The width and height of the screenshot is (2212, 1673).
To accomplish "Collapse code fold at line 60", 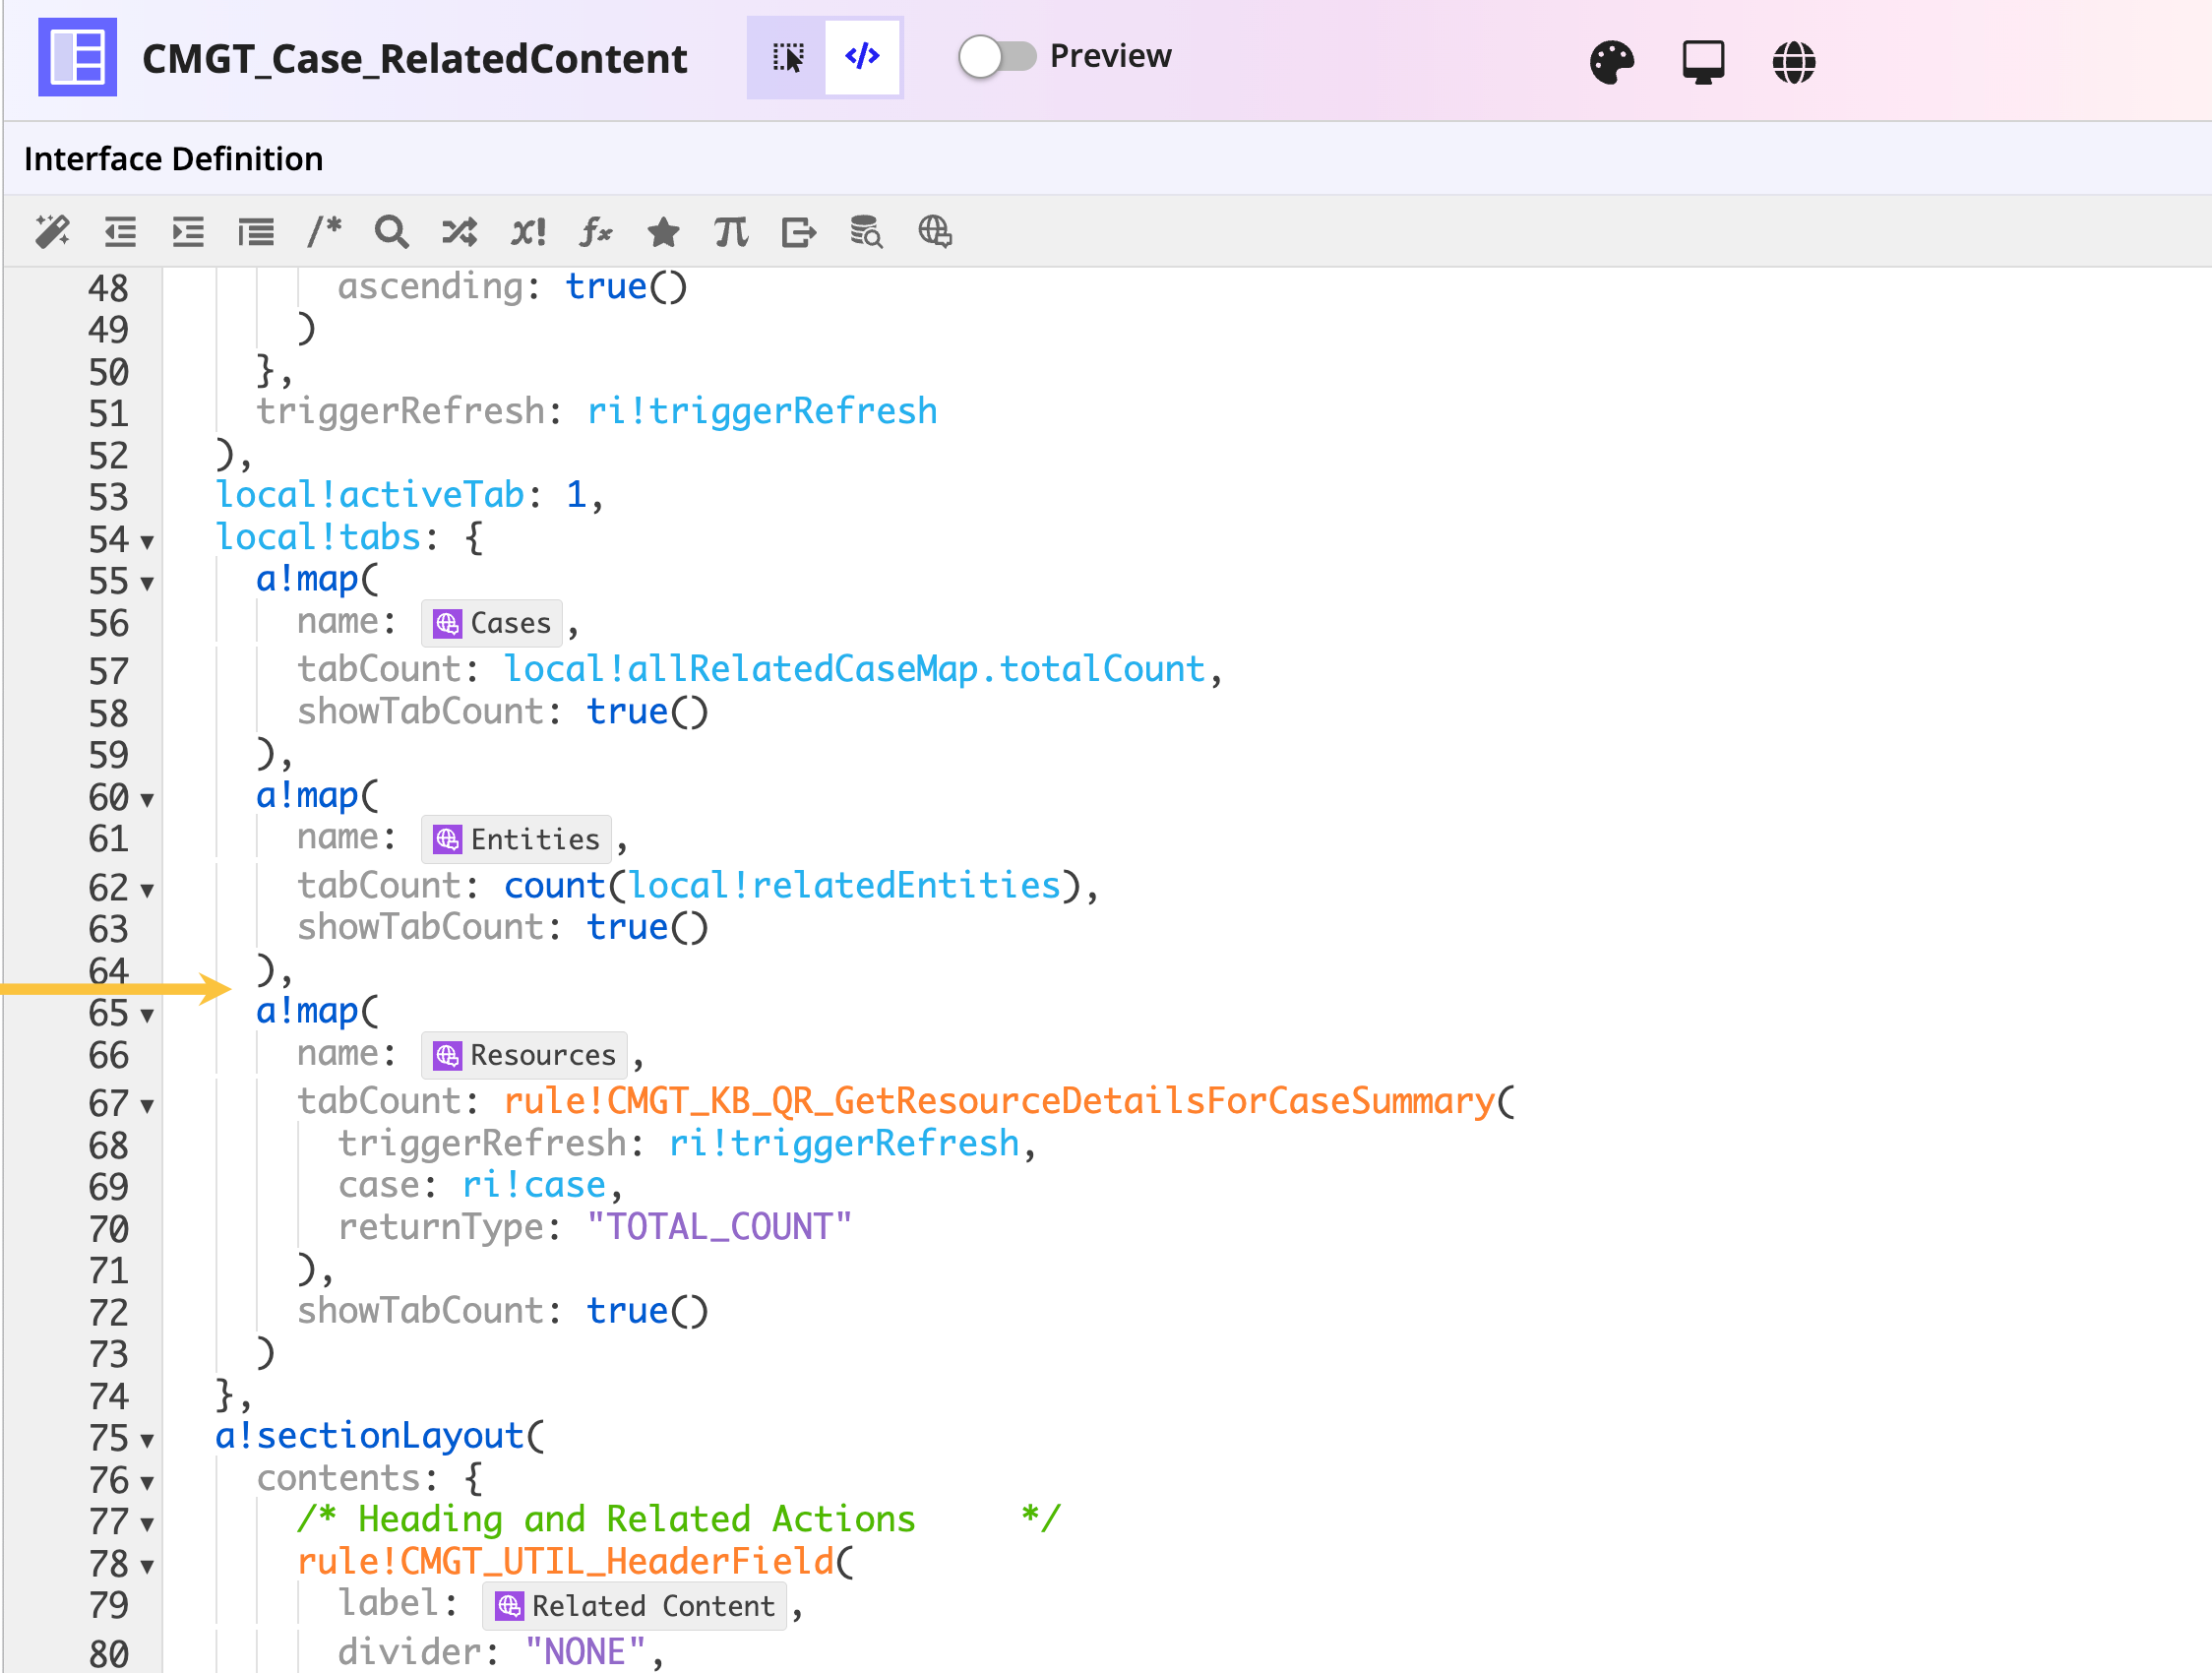I will 147,799.
